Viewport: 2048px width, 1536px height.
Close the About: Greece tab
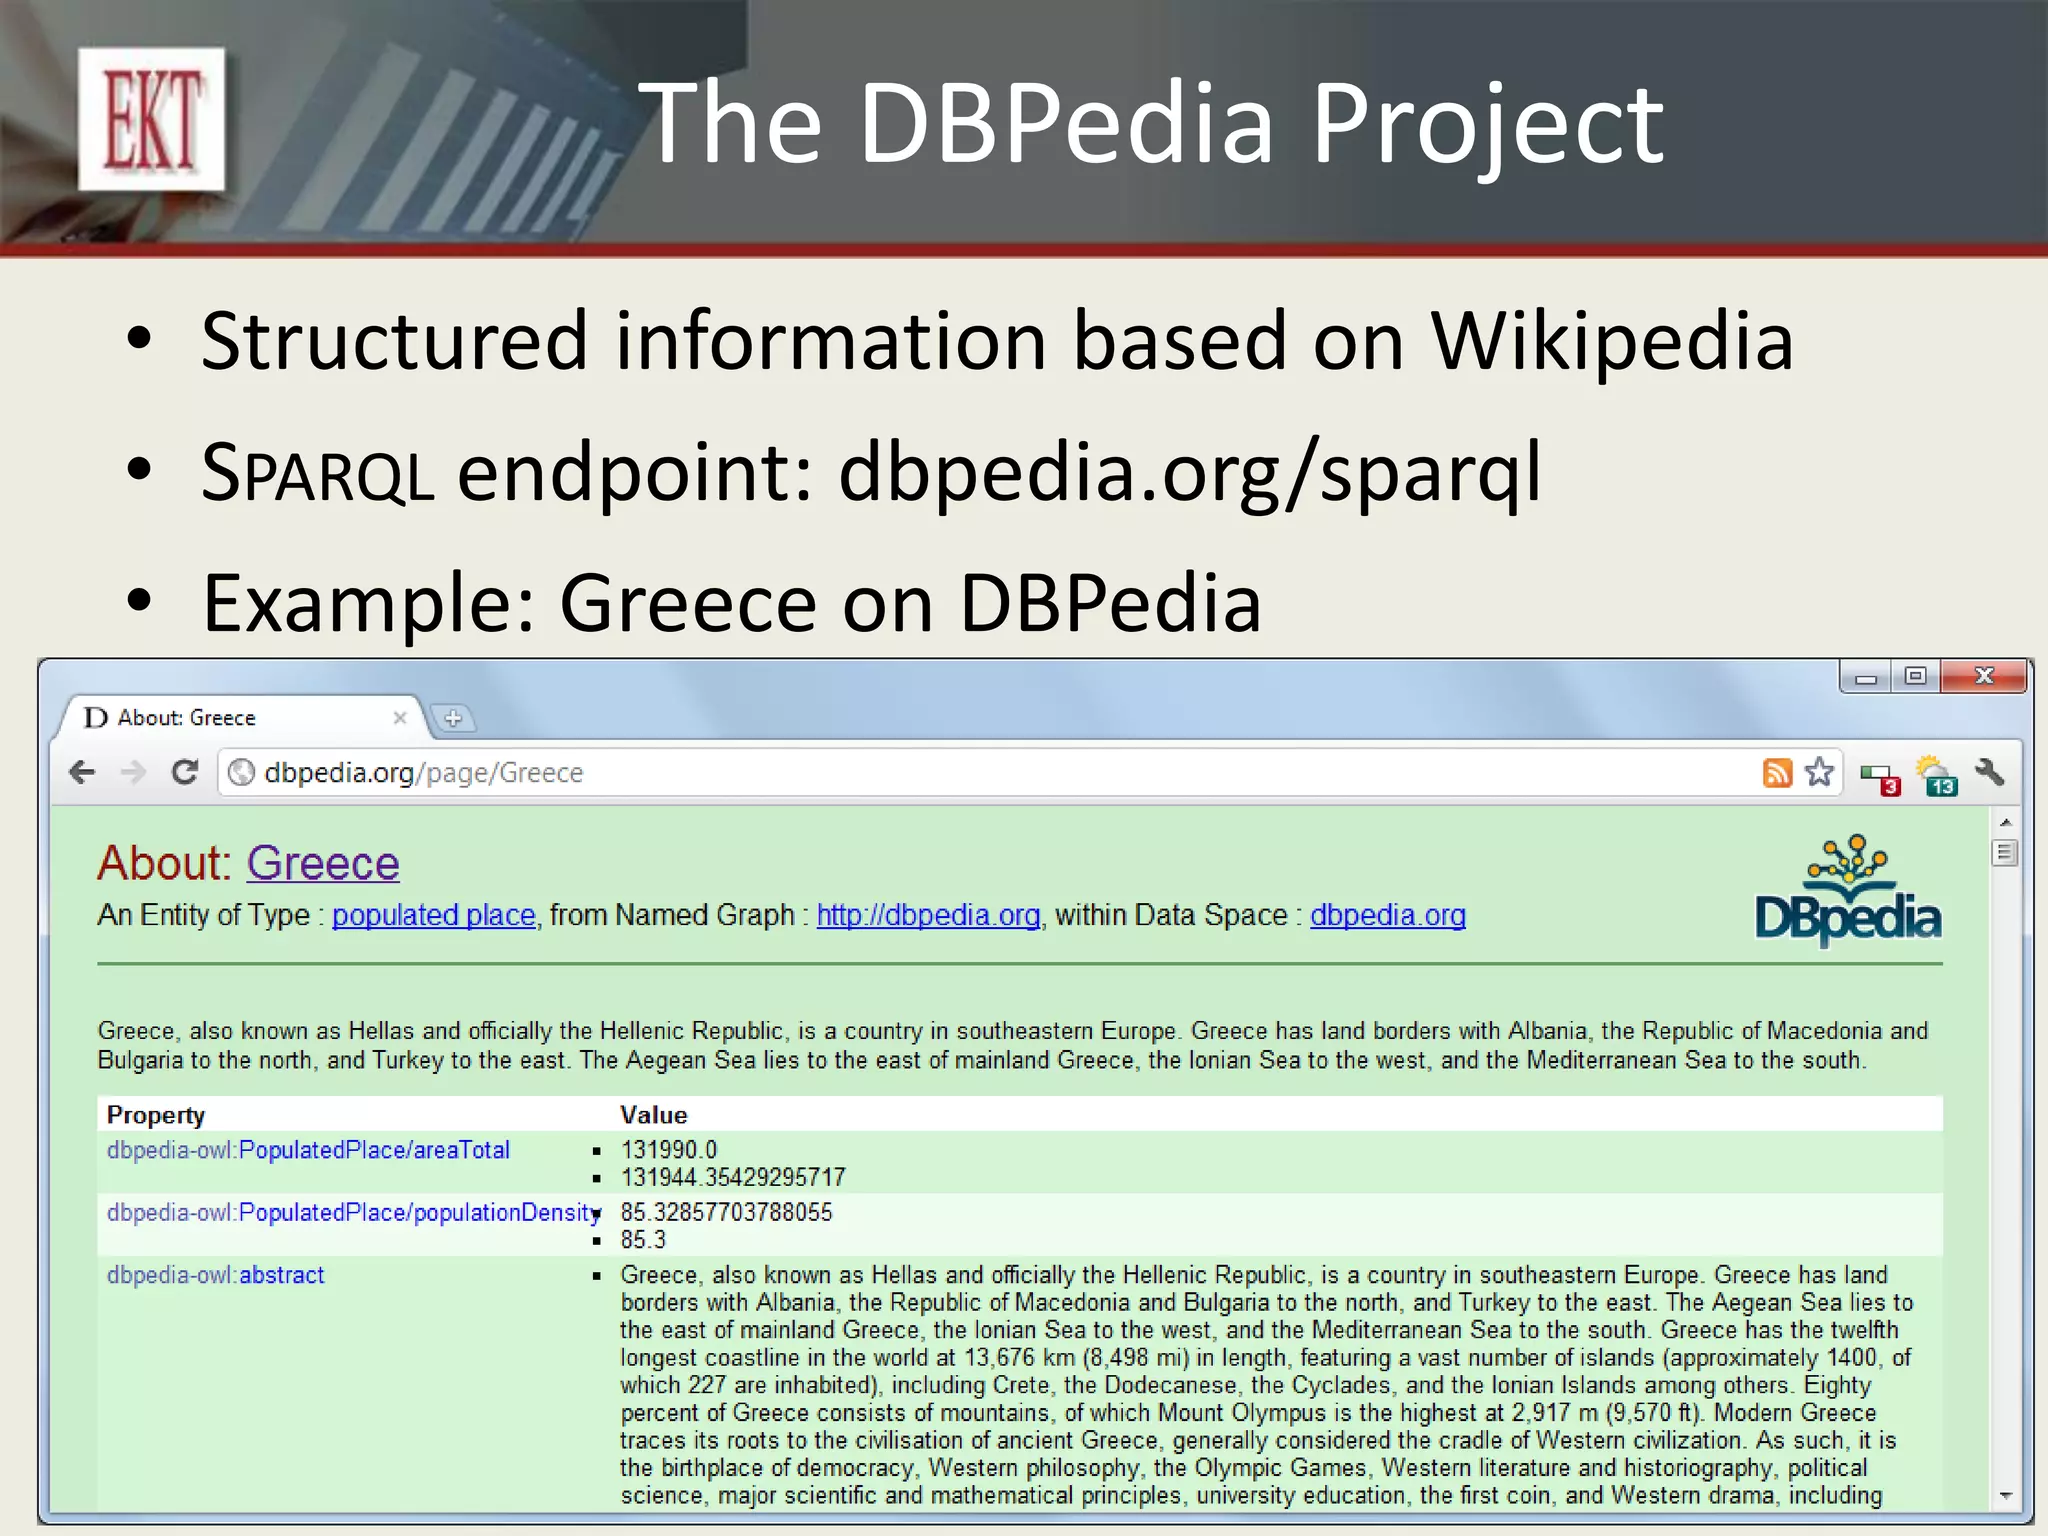400,717
